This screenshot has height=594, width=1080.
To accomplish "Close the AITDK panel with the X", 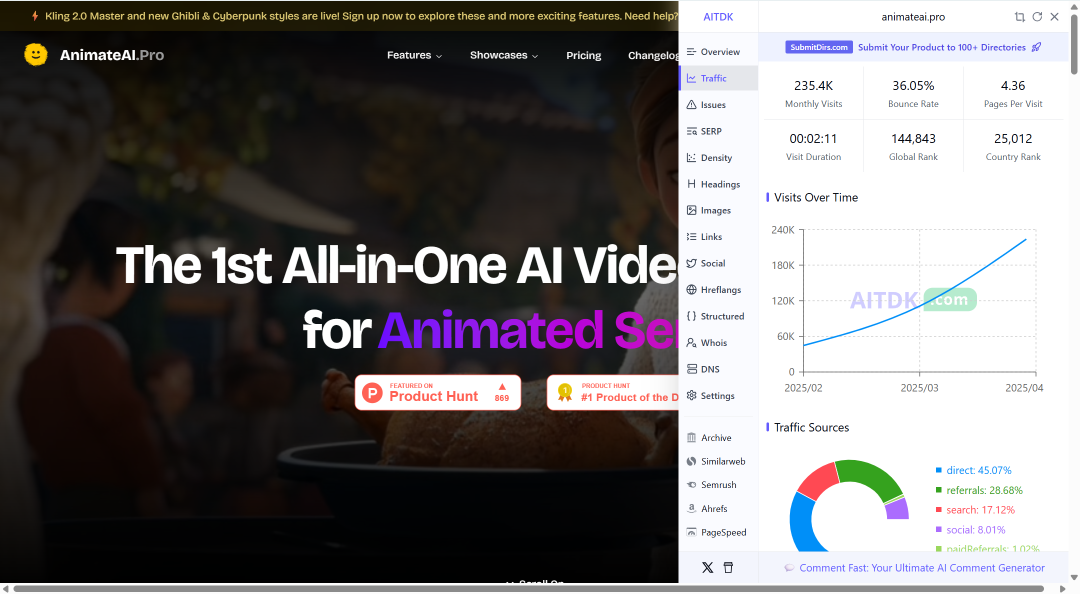I will pyautogui.click(x=1055, y=17).
